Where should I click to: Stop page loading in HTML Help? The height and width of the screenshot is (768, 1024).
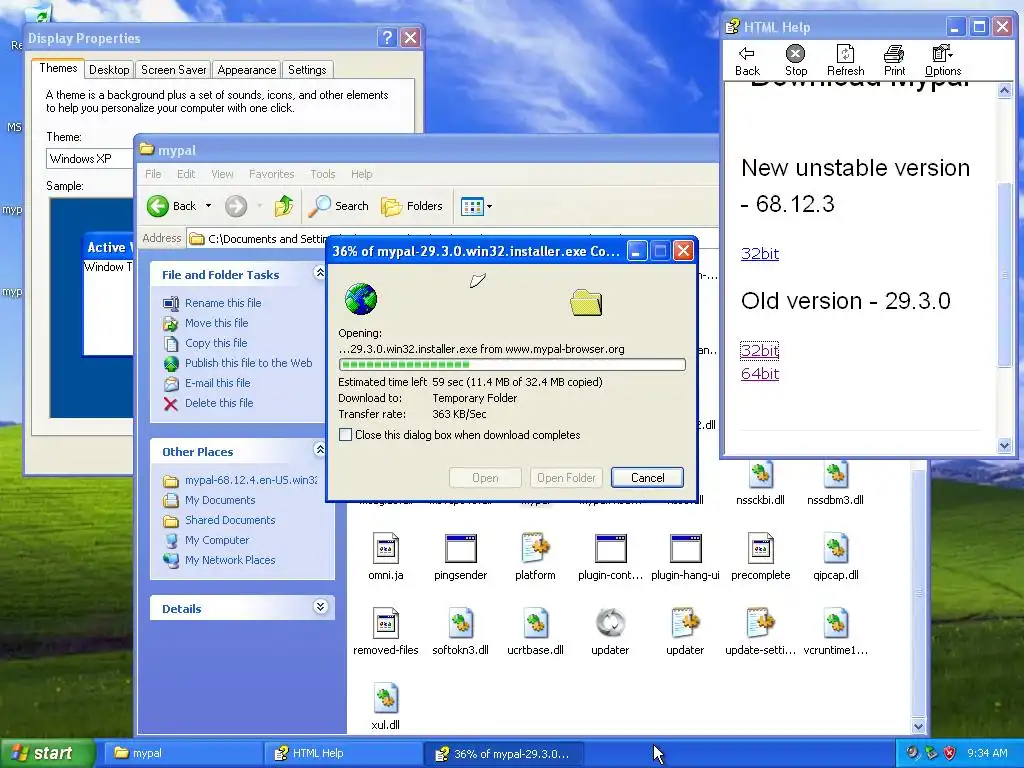click(x=795, y=60)
